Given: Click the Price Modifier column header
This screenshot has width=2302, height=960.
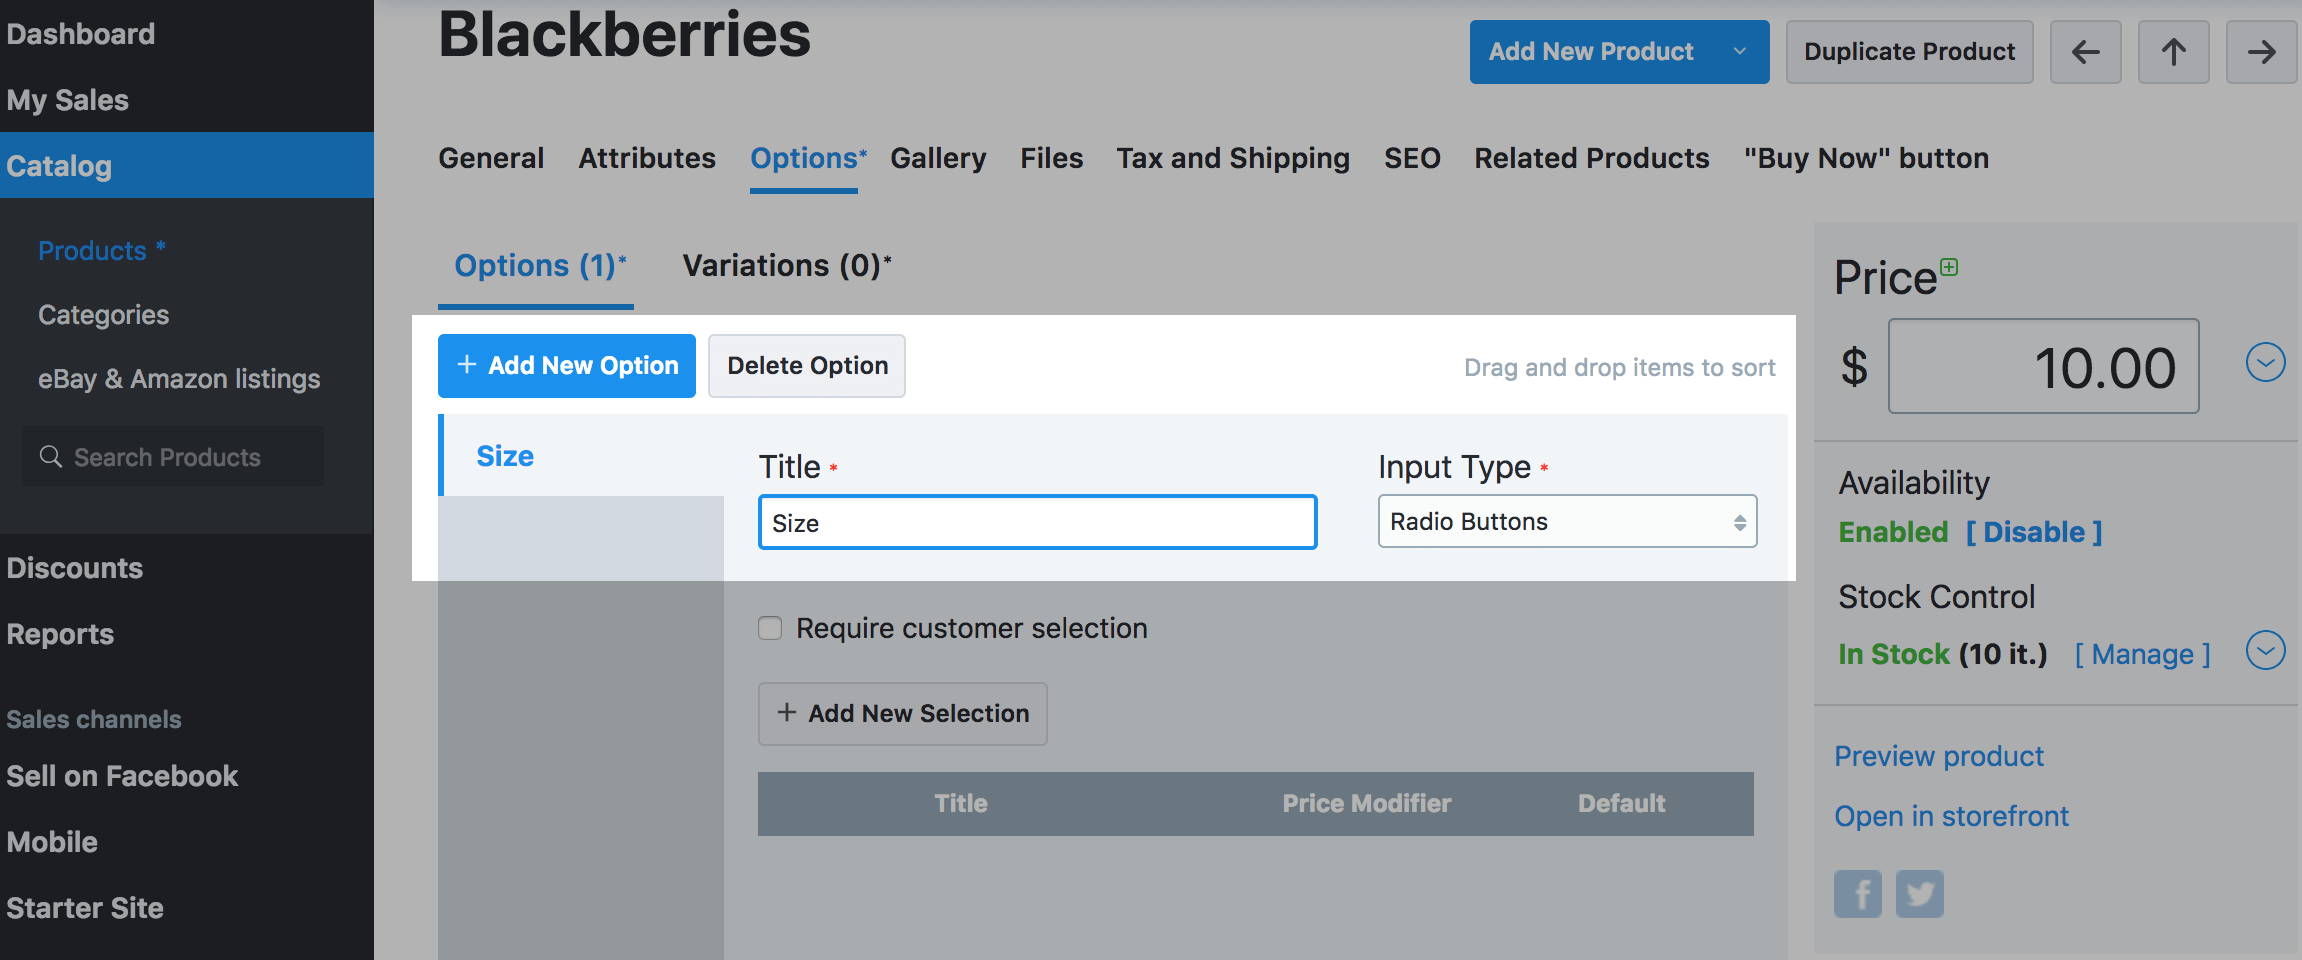Looking at the screenshot, I should pos(1366,803).
